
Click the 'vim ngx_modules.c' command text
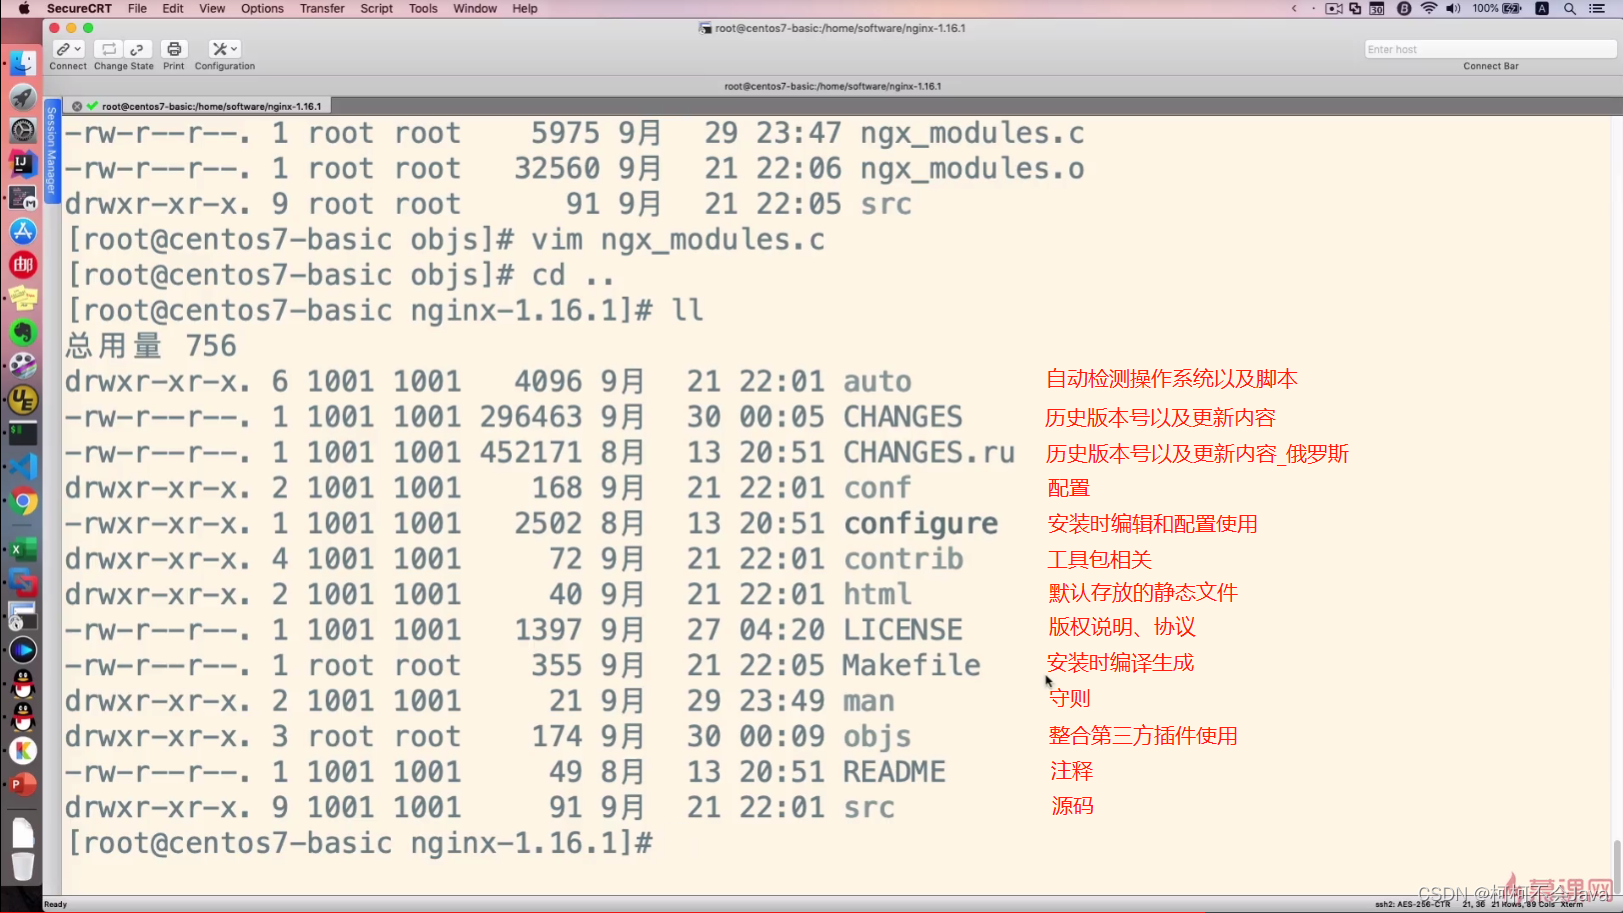point(678,240)
